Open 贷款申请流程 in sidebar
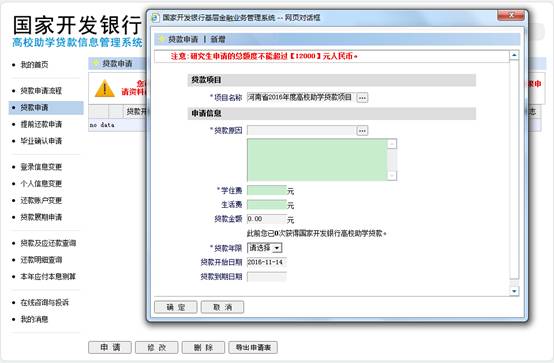 point(41,91)
